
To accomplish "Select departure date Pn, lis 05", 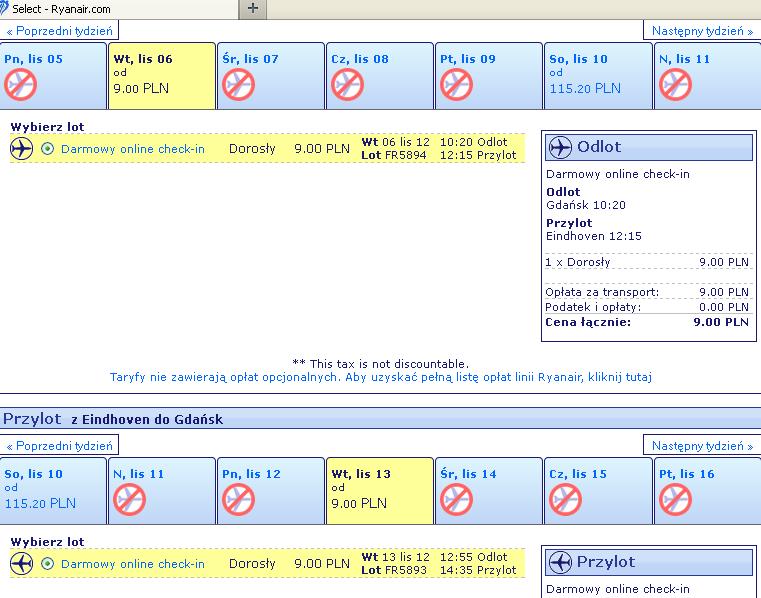I will coord(53,76).
